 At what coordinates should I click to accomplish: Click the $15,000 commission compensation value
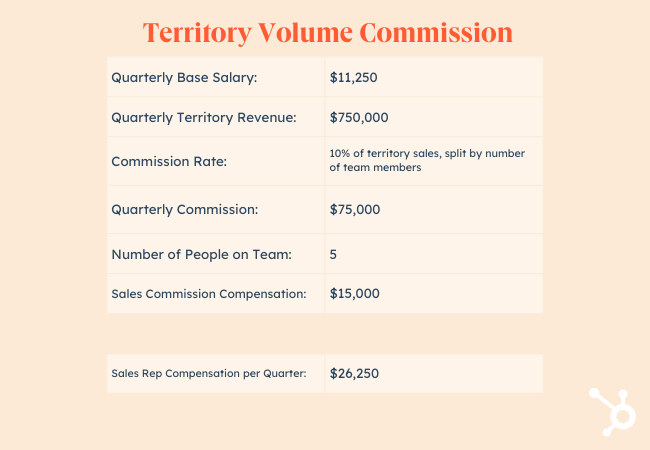click(x=354, y=294)
